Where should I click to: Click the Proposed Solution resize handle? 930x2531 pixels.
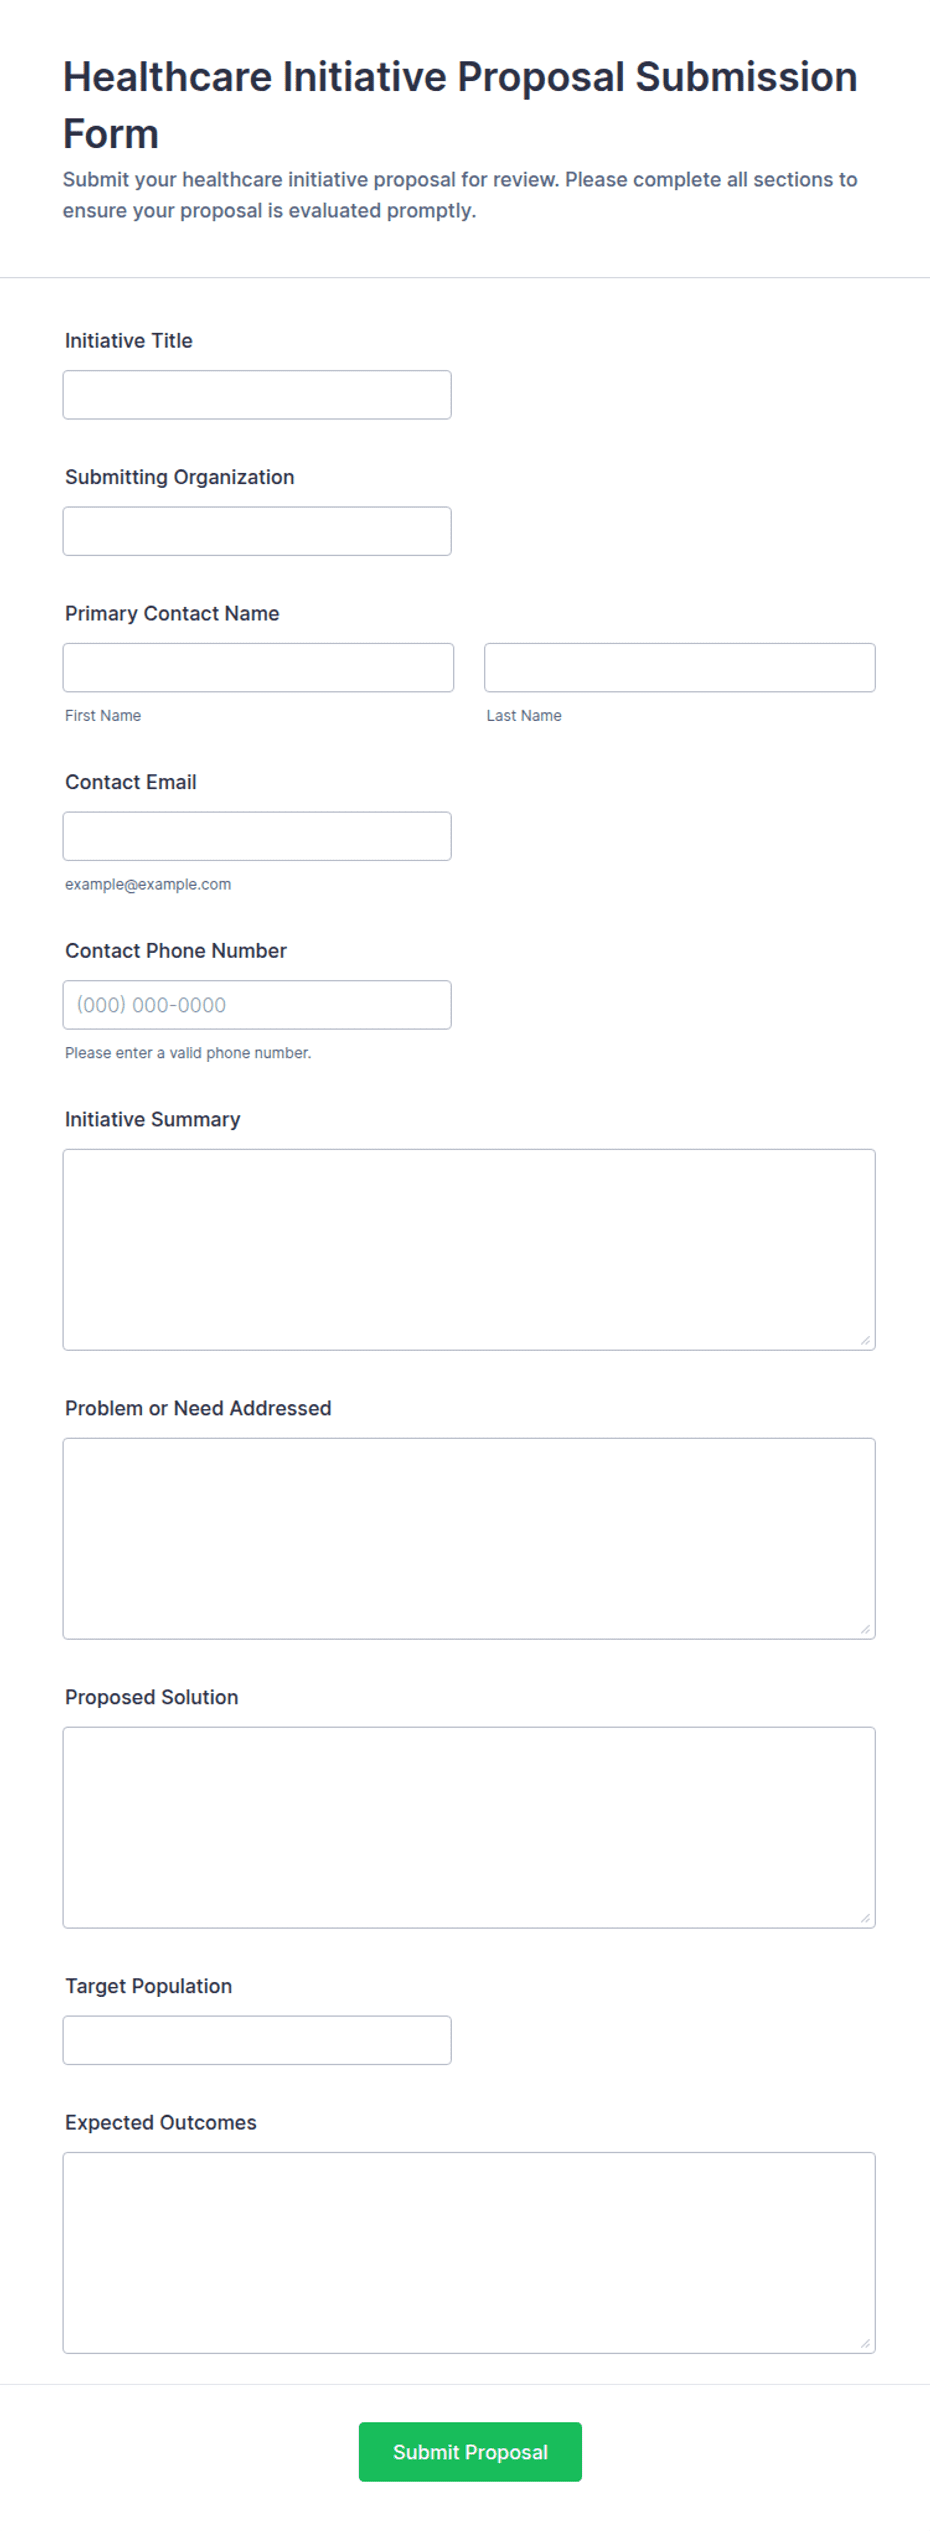866,1919
